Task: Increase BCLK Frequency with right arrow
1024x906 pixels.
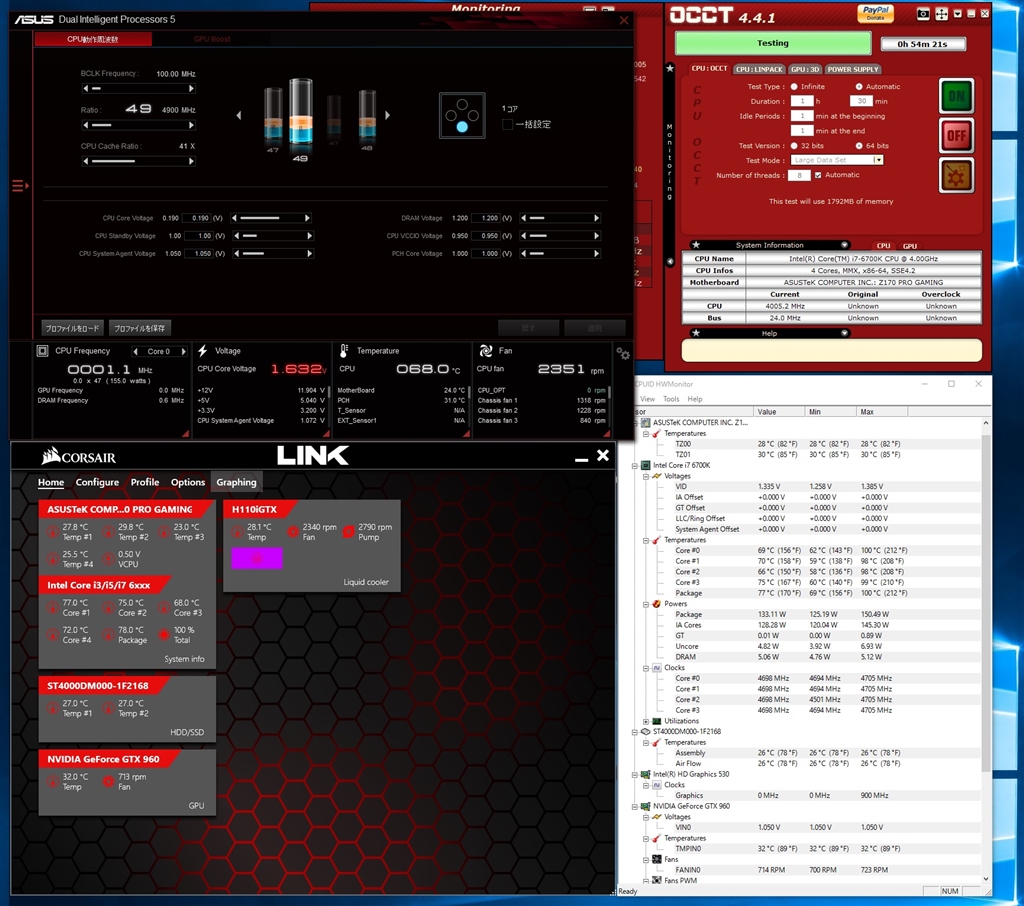Action: click(191, 88)
